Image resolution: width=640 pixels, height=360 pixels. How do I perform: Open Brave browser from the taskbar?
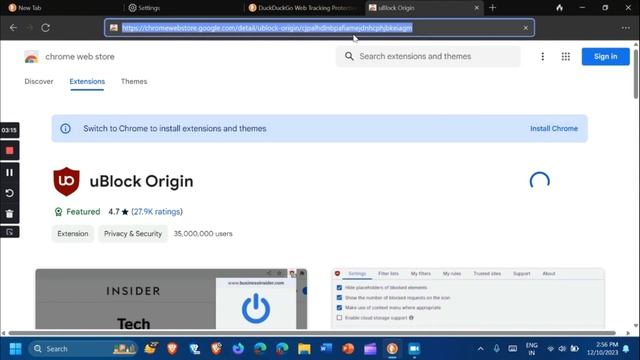[173, 349]
